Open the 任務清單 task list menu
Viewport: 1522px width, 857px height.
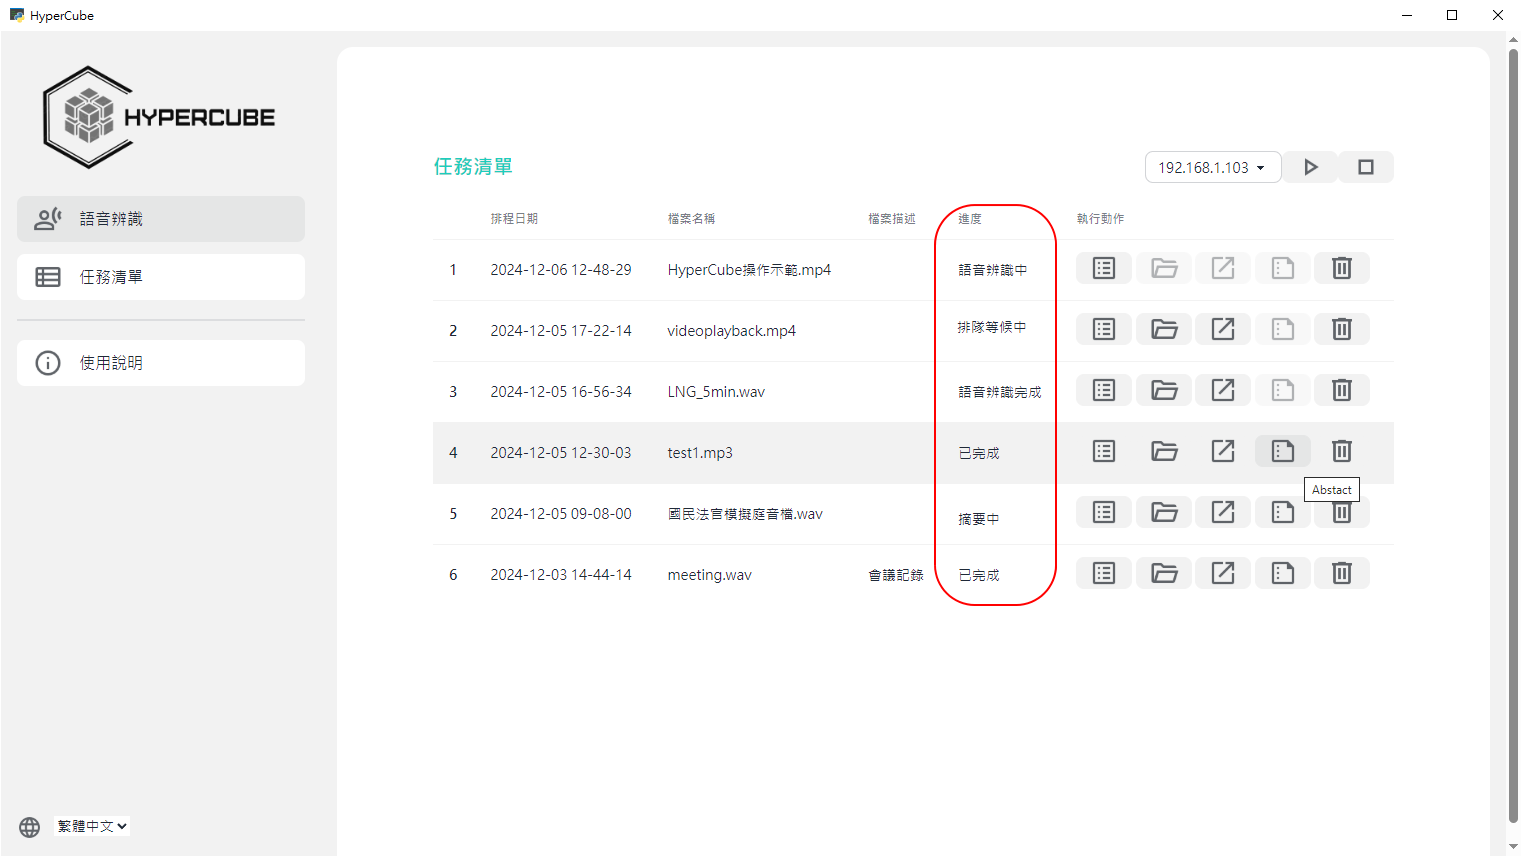pyautogui.click(x=161, y=277)
